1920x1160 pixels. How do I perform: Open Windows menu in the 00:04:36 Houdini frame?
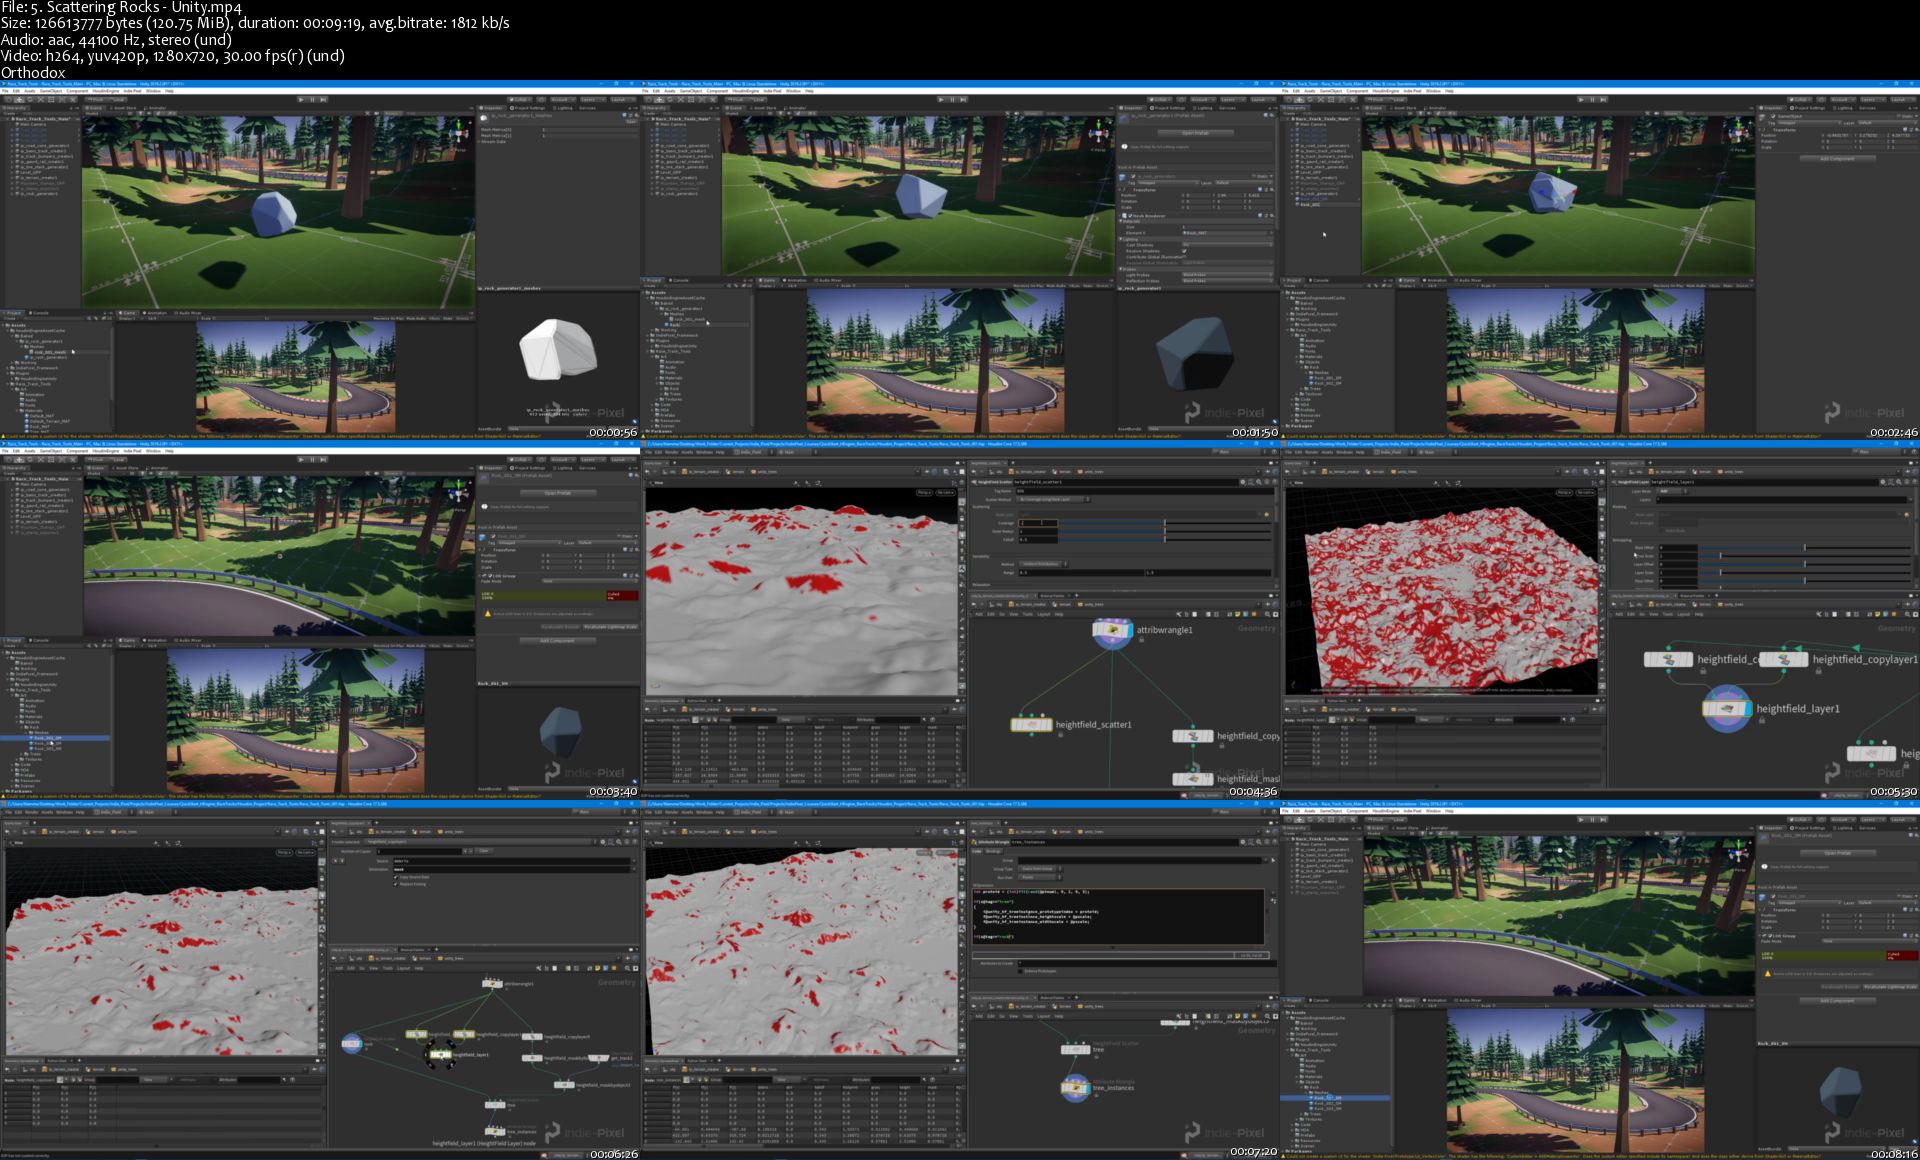705,452
